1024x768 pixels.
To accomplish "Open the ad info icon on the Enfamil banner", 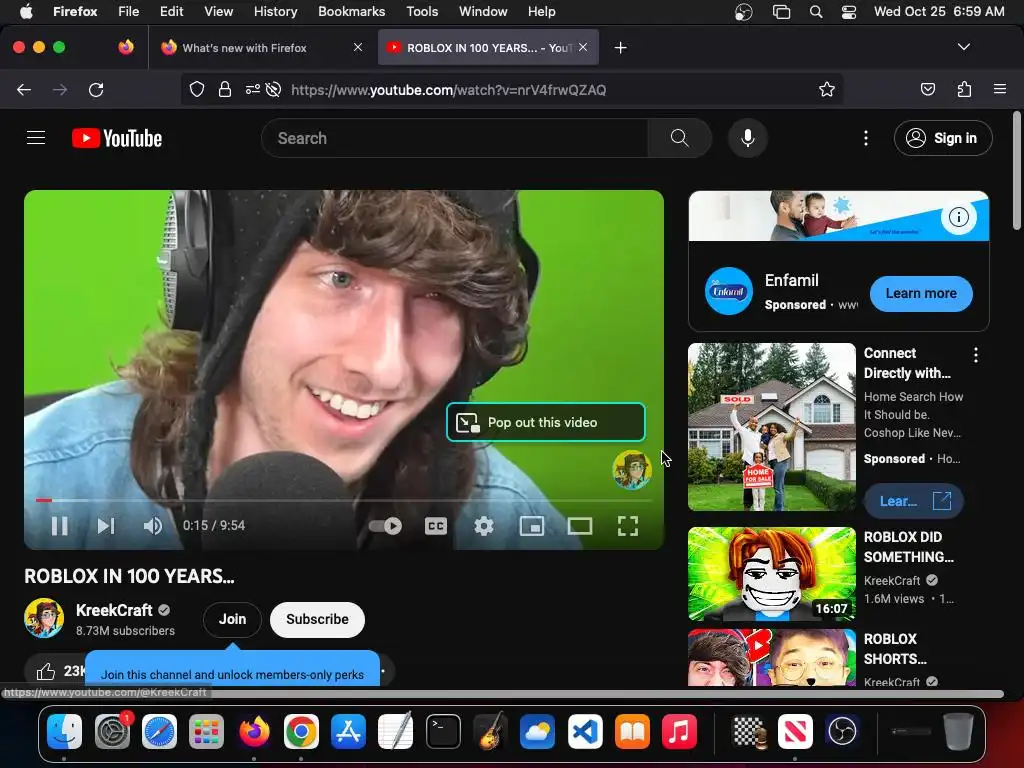I will point(958,217).
